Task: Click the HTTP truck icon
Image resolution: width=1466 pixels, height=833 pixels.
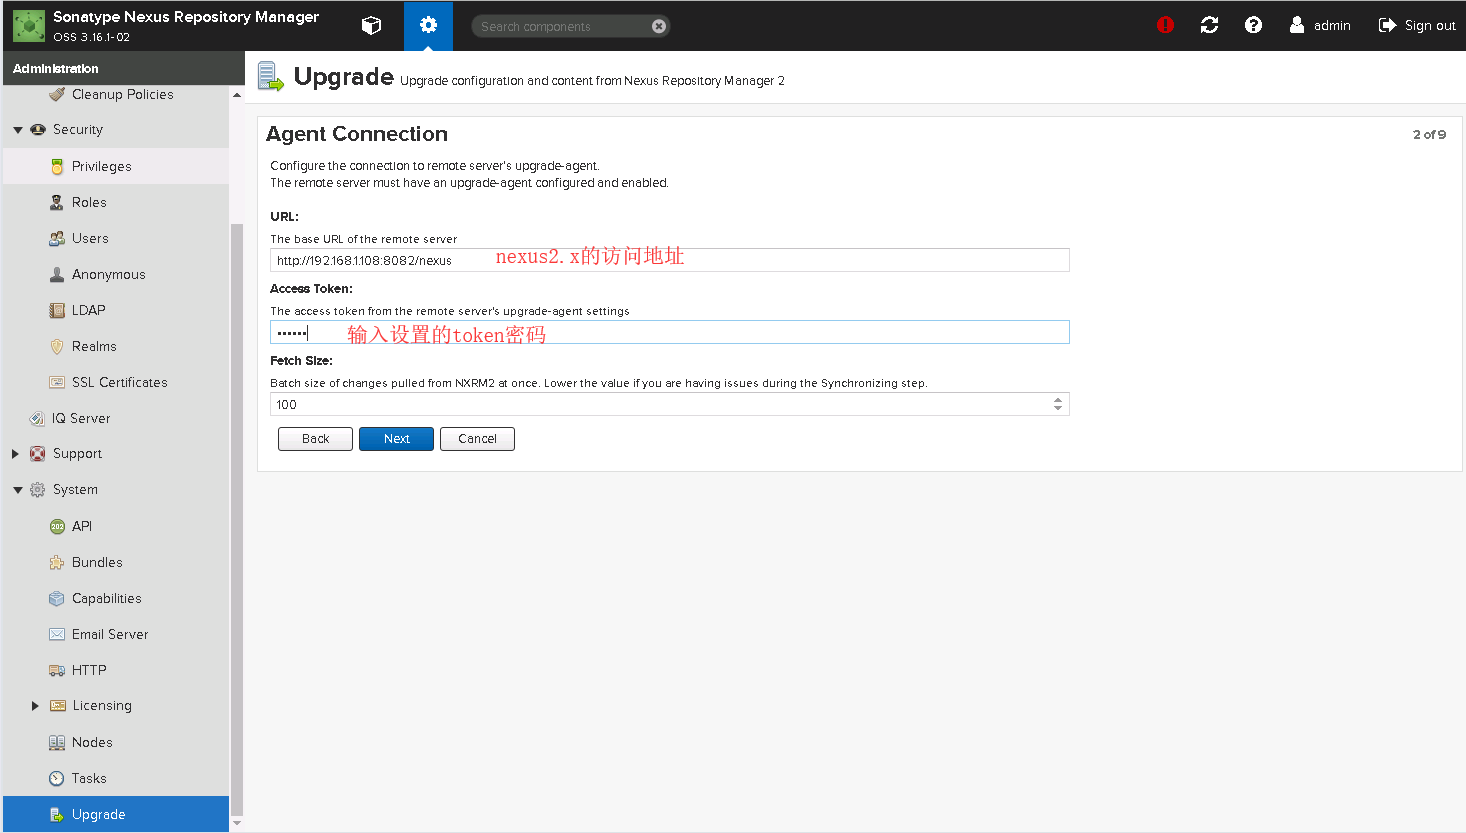Action: point(57,670)
